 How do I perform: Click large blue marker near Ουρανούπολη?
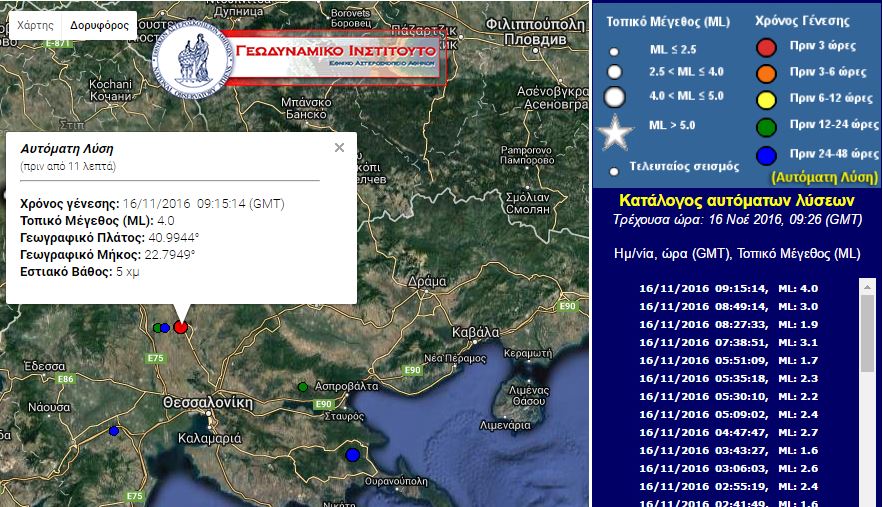[352, 455]
